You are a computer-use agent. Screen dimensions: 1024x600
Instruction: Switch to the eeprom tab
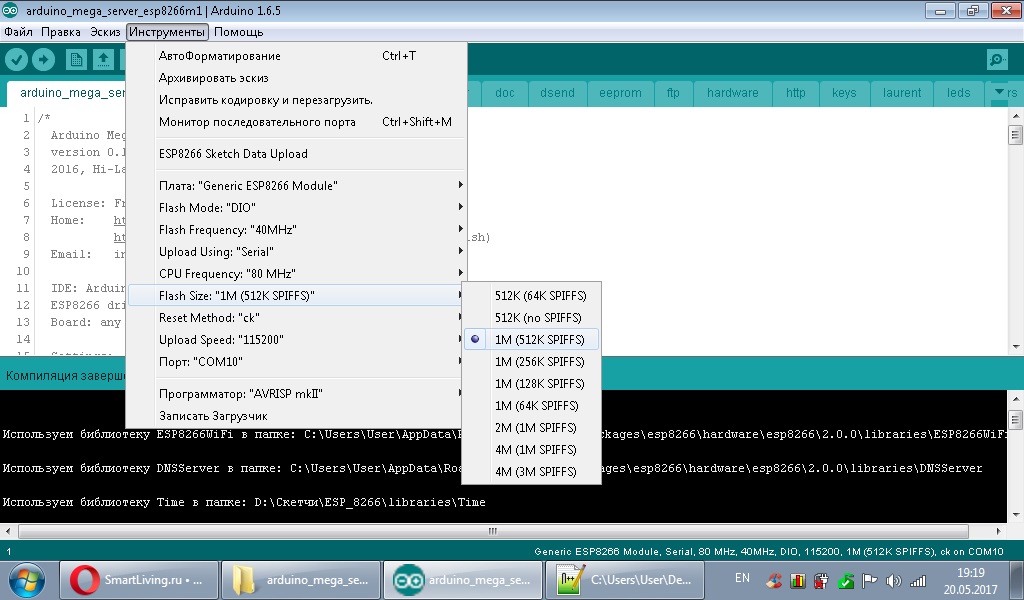coord(620,92)
